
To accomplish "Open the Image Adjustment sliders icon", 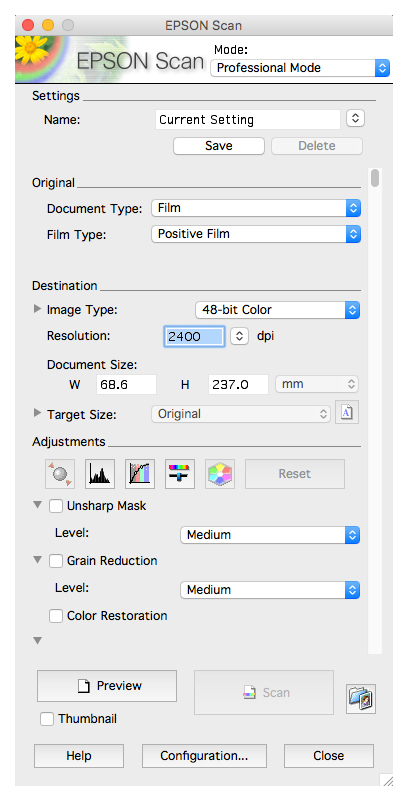I will 180,474.
